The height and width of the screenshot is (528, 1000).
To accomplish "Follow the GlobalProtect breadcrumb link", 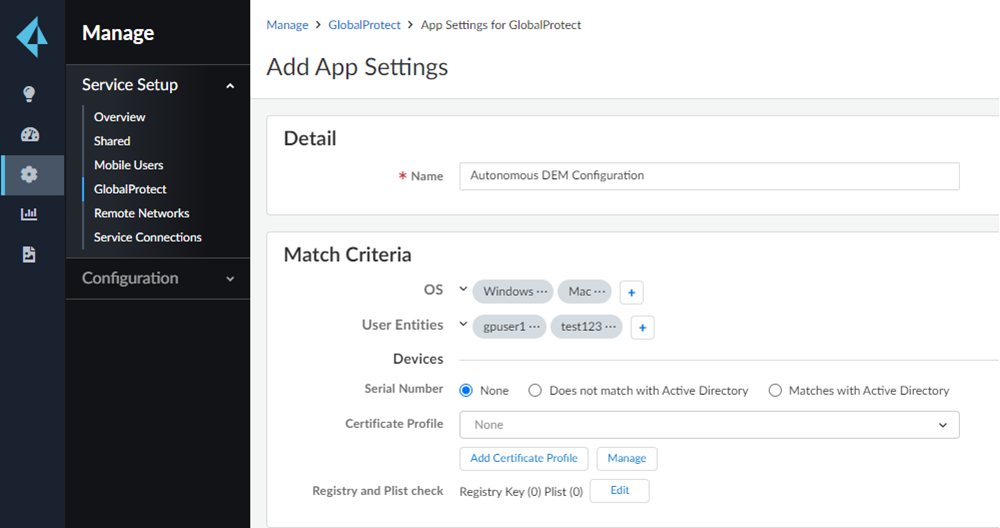I will [x=364, y=25].
